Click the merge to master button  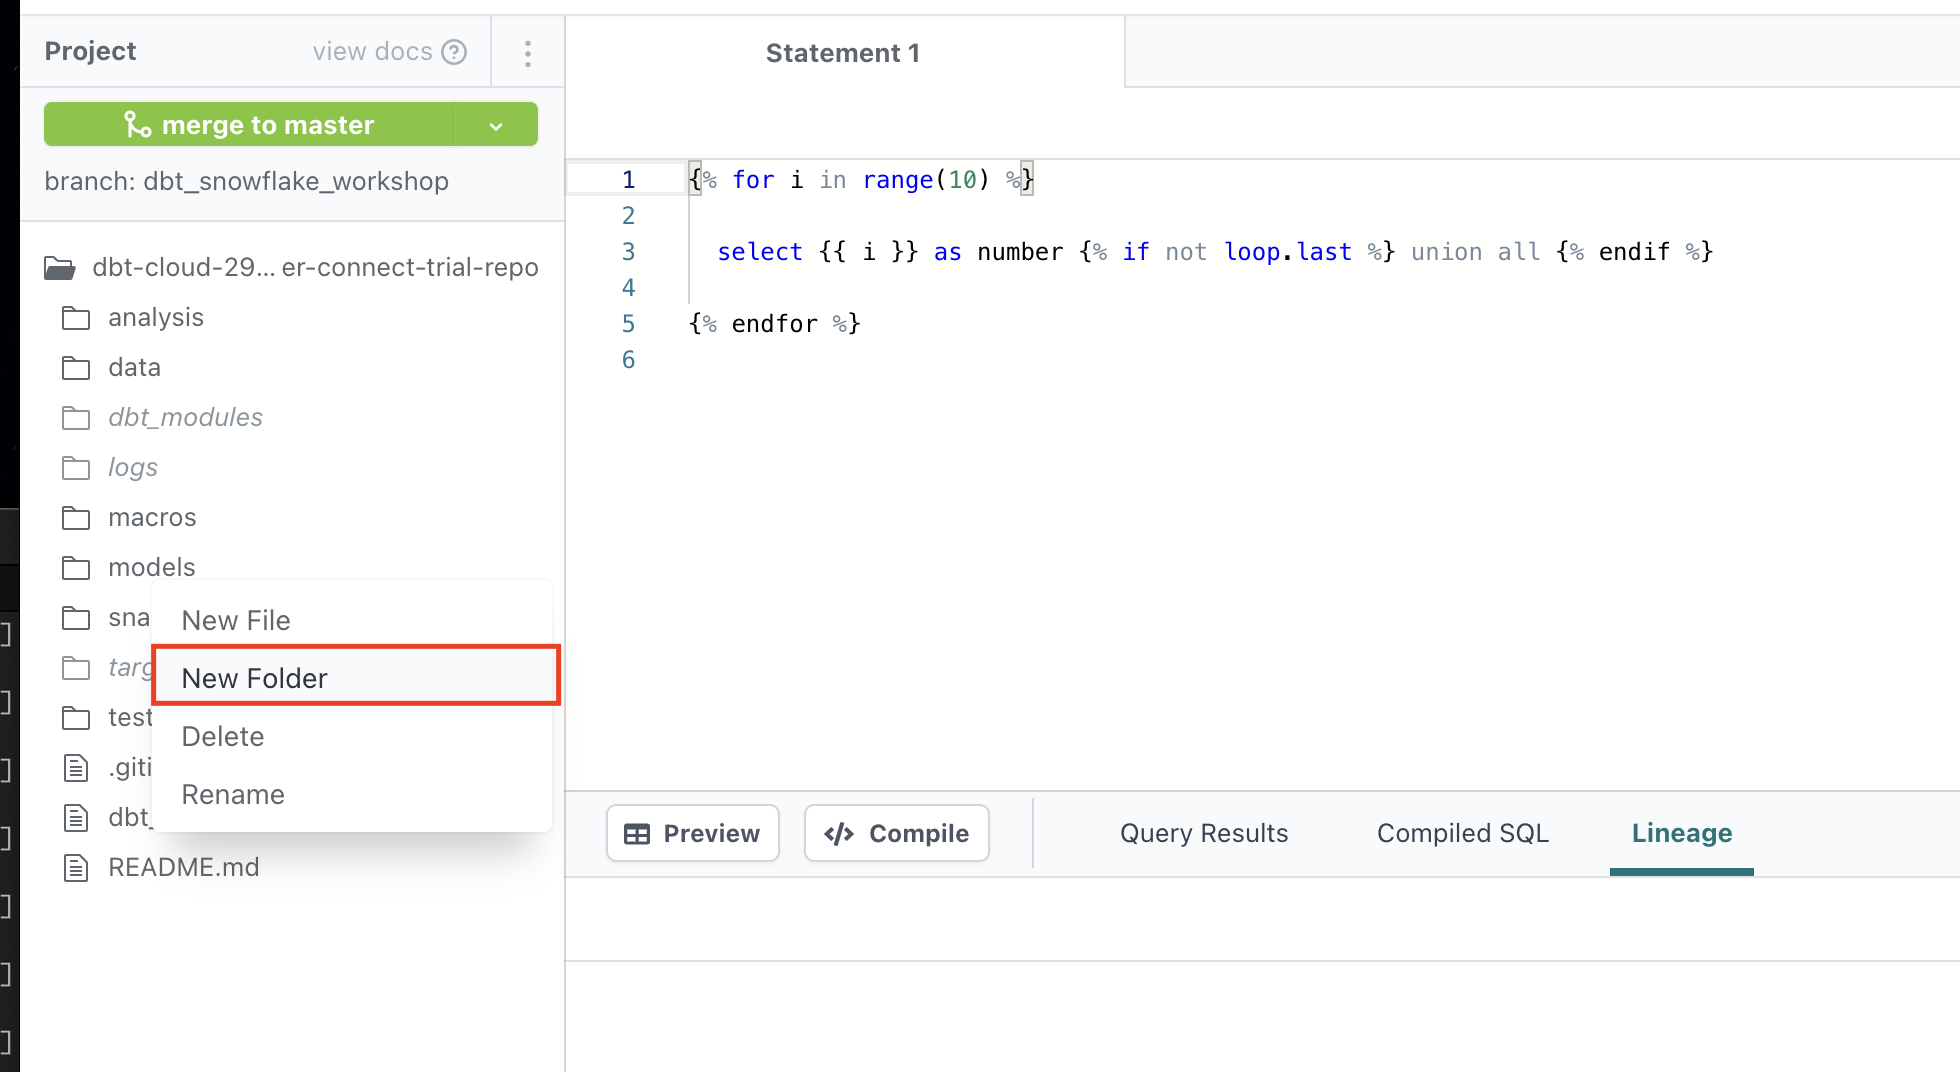[x=249, y=125]
